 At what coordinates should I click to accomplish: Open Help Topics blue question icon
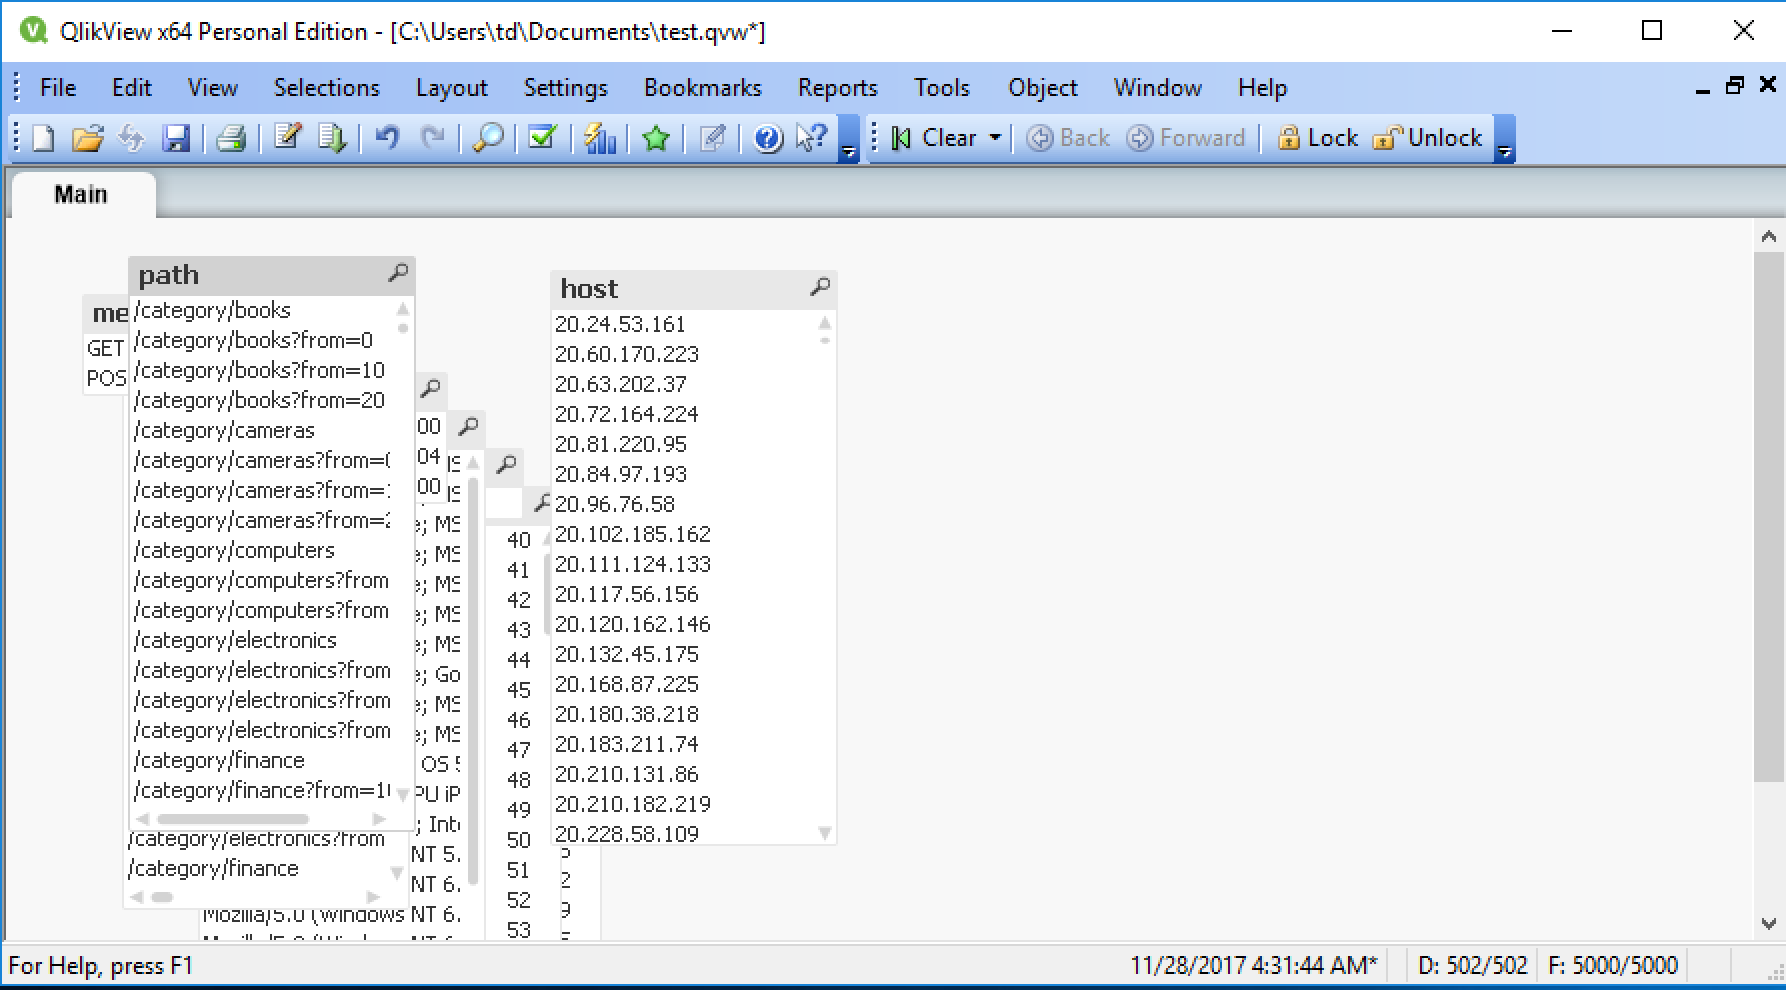(768, 138)
